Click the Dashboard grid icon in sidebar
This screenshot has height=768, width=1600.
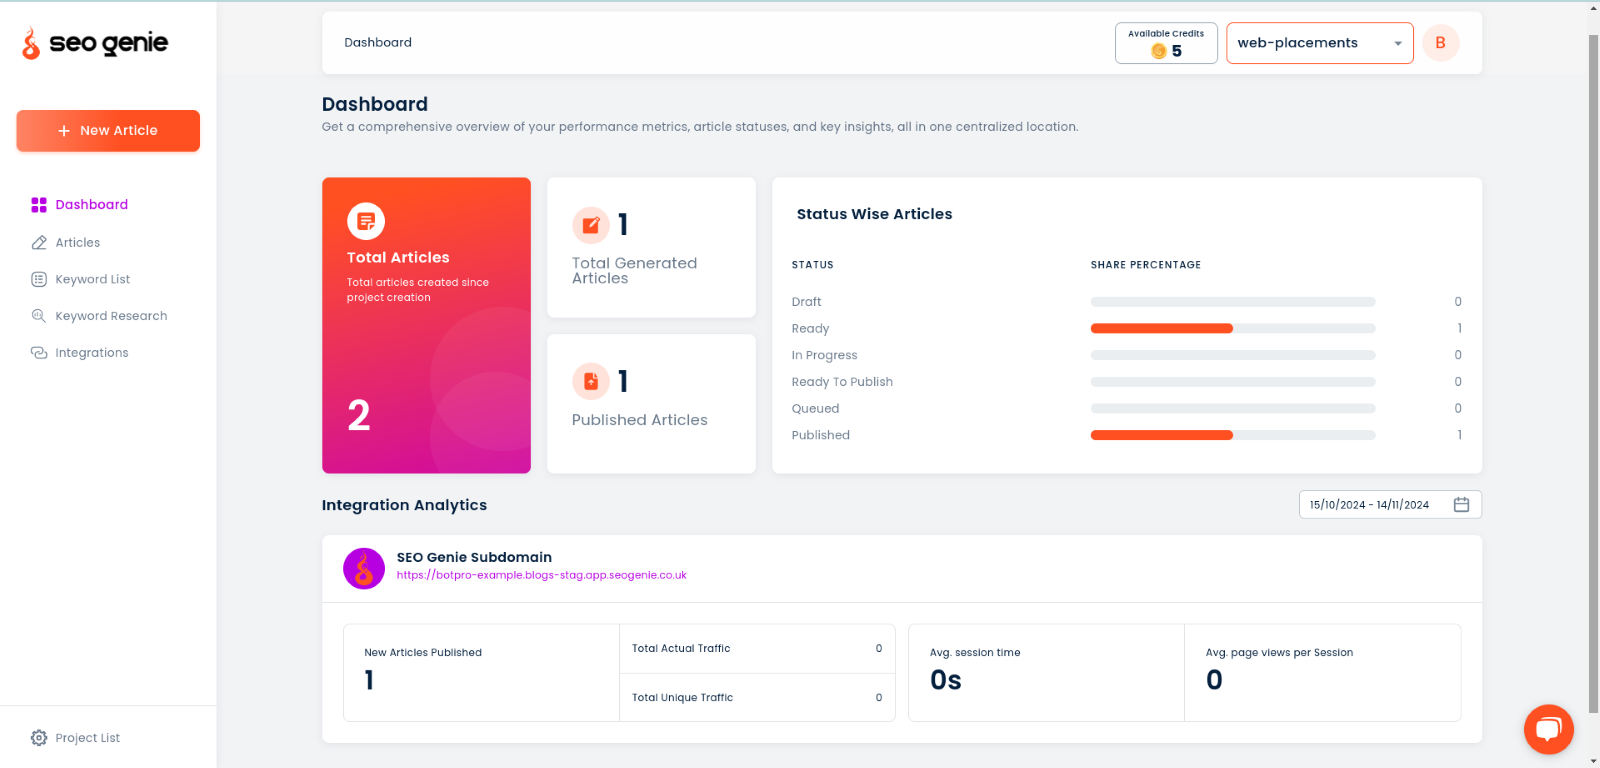coord(39,205)
